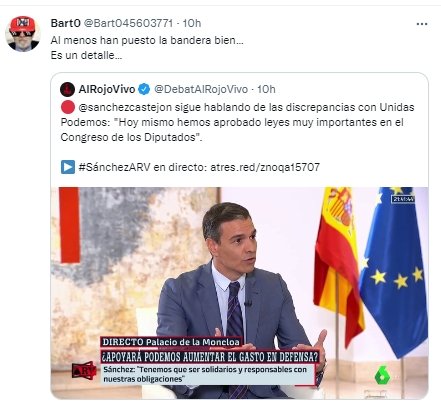Open the three-dot more options menu
This screenshot has height=409, width=441.
pos(422,24)
